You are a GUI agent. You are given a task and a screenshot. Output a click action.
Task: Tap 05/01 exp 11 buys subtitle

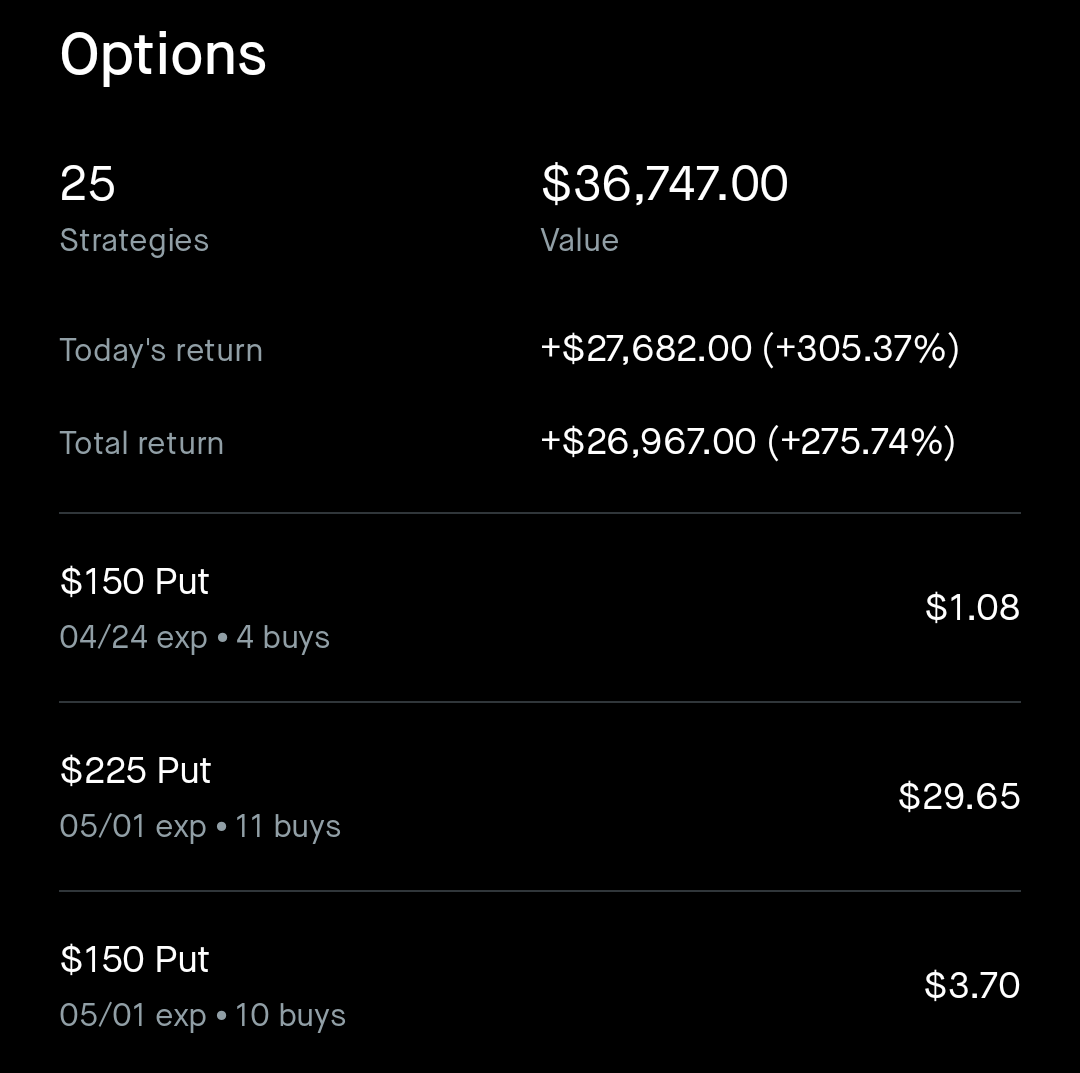(200, 827)
